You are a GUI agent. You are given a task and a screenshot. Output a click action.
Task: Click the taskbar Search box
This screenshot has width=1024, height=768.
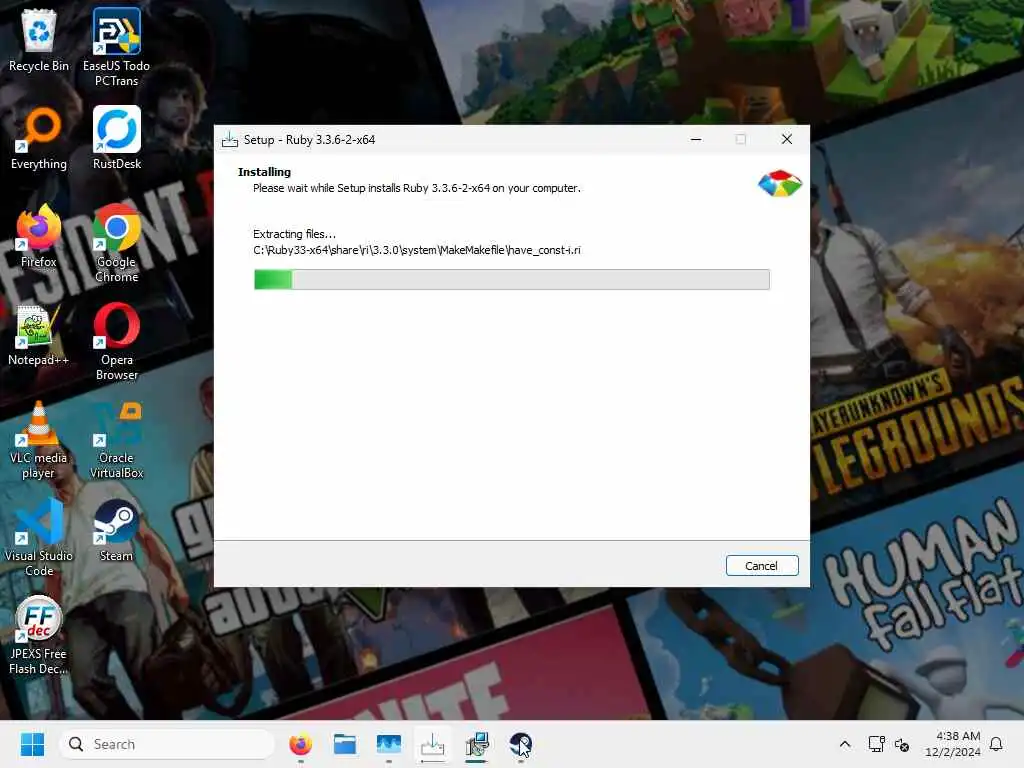(x=167, y=744)
